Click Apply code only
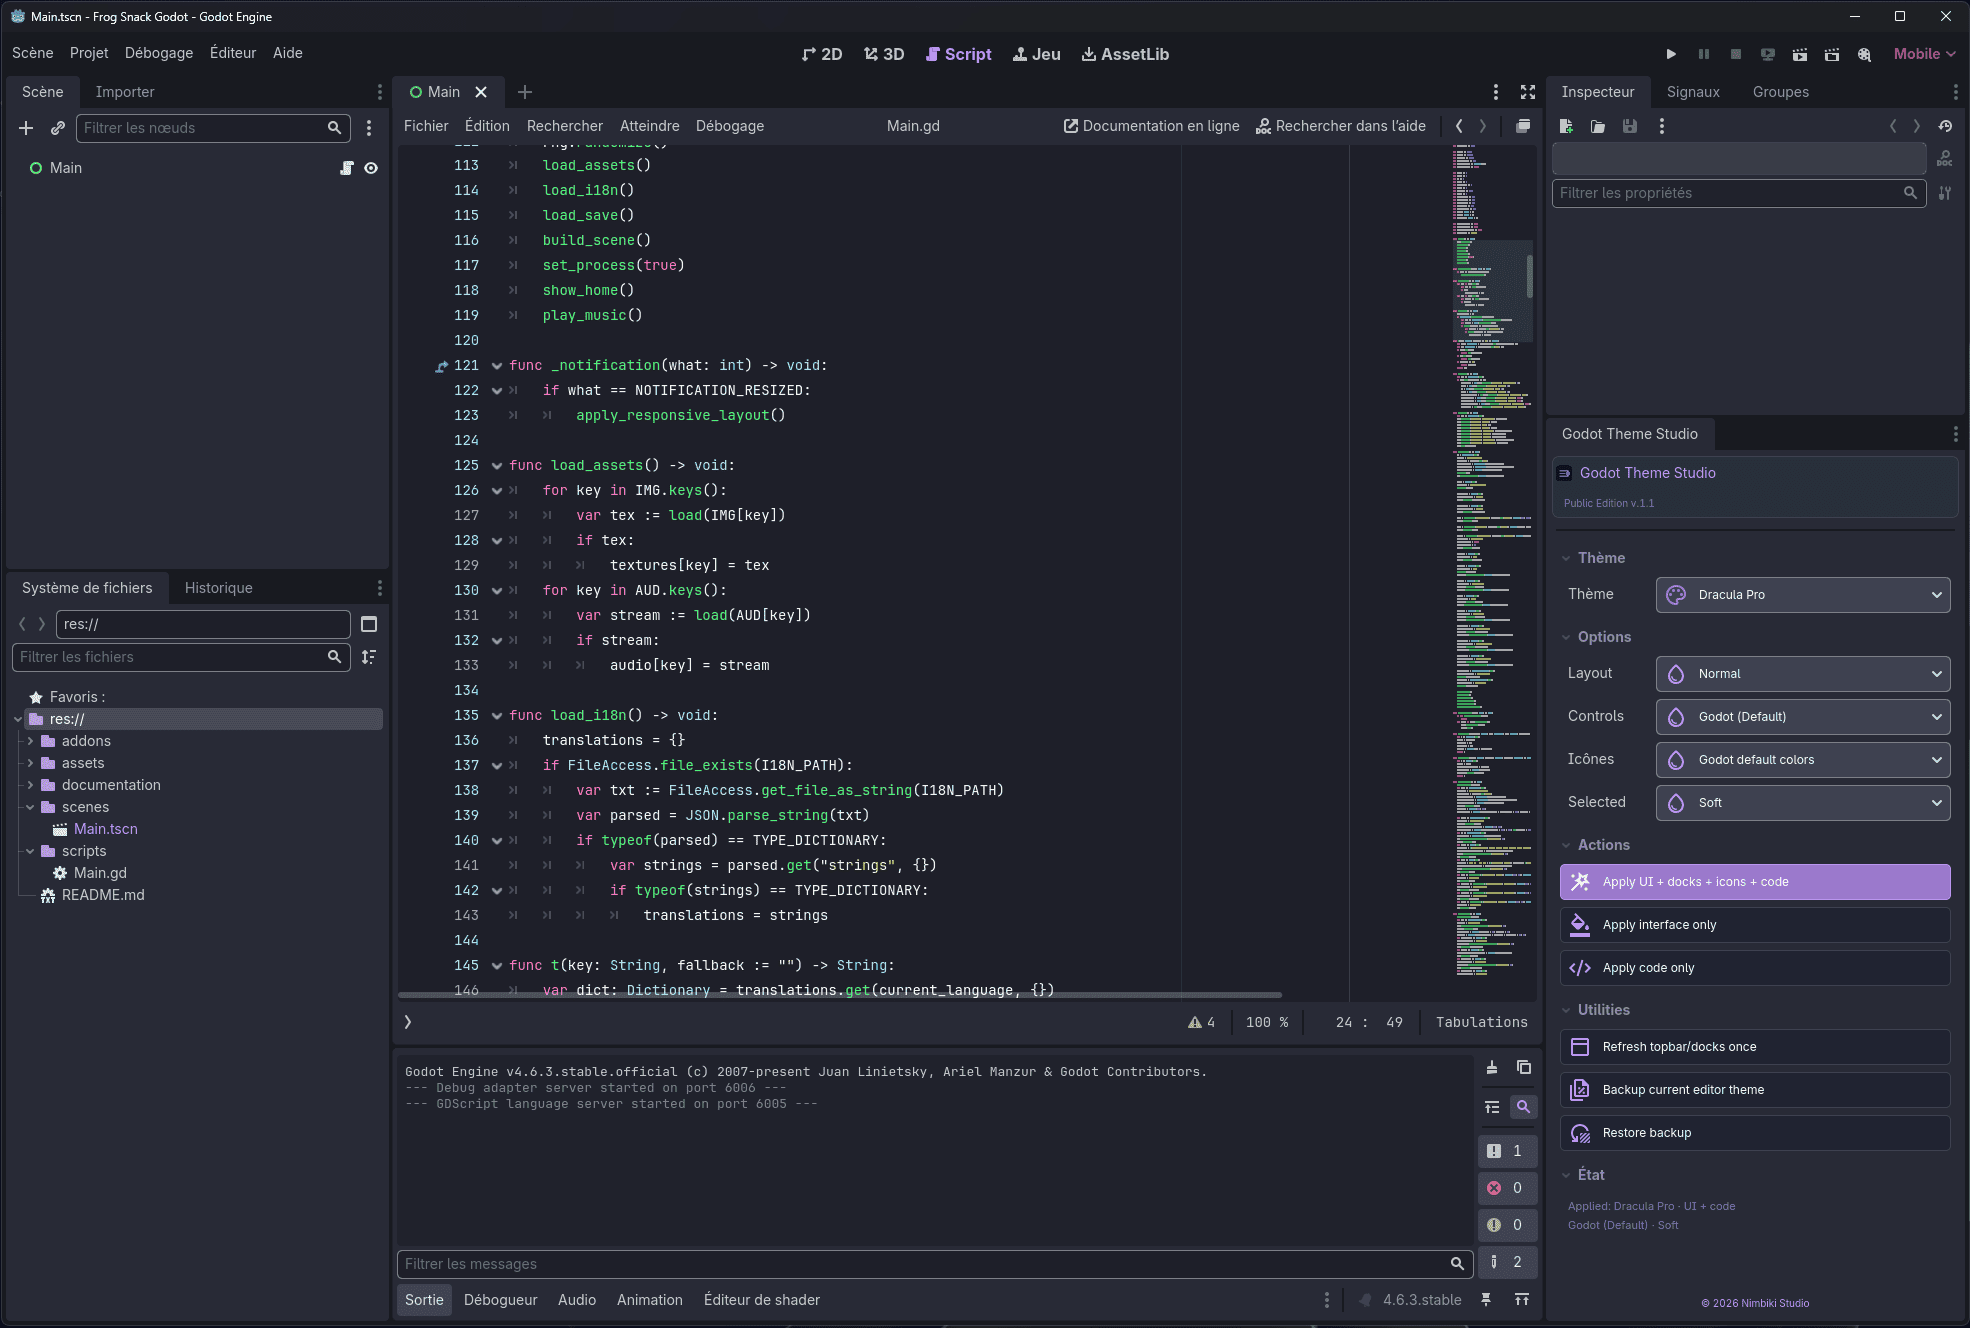Screen dimensions: 1970x1328 [x=1755, y=968]
